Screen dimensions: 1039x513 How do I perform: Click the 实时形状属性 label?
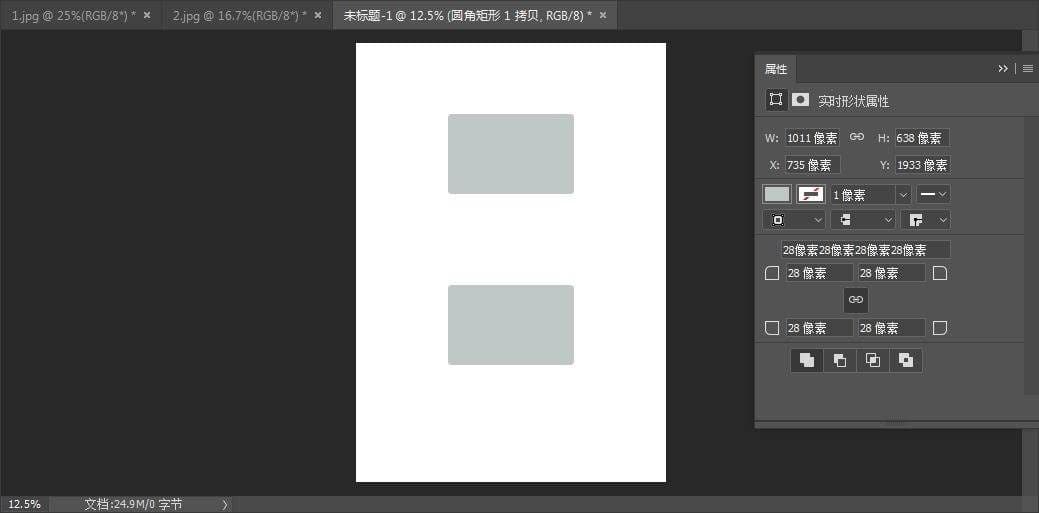tap(853, 101)
